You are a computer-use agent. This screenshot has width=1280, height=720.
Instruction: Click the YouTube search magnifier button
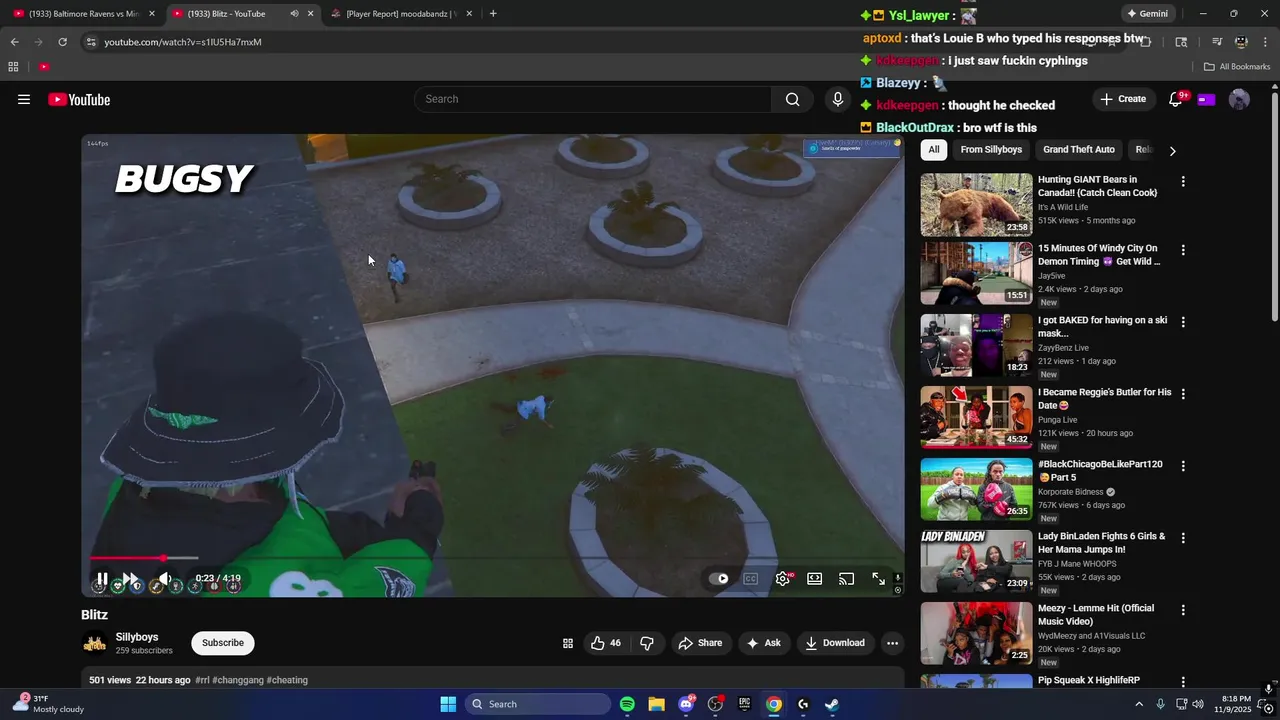(x=792, y=99)
